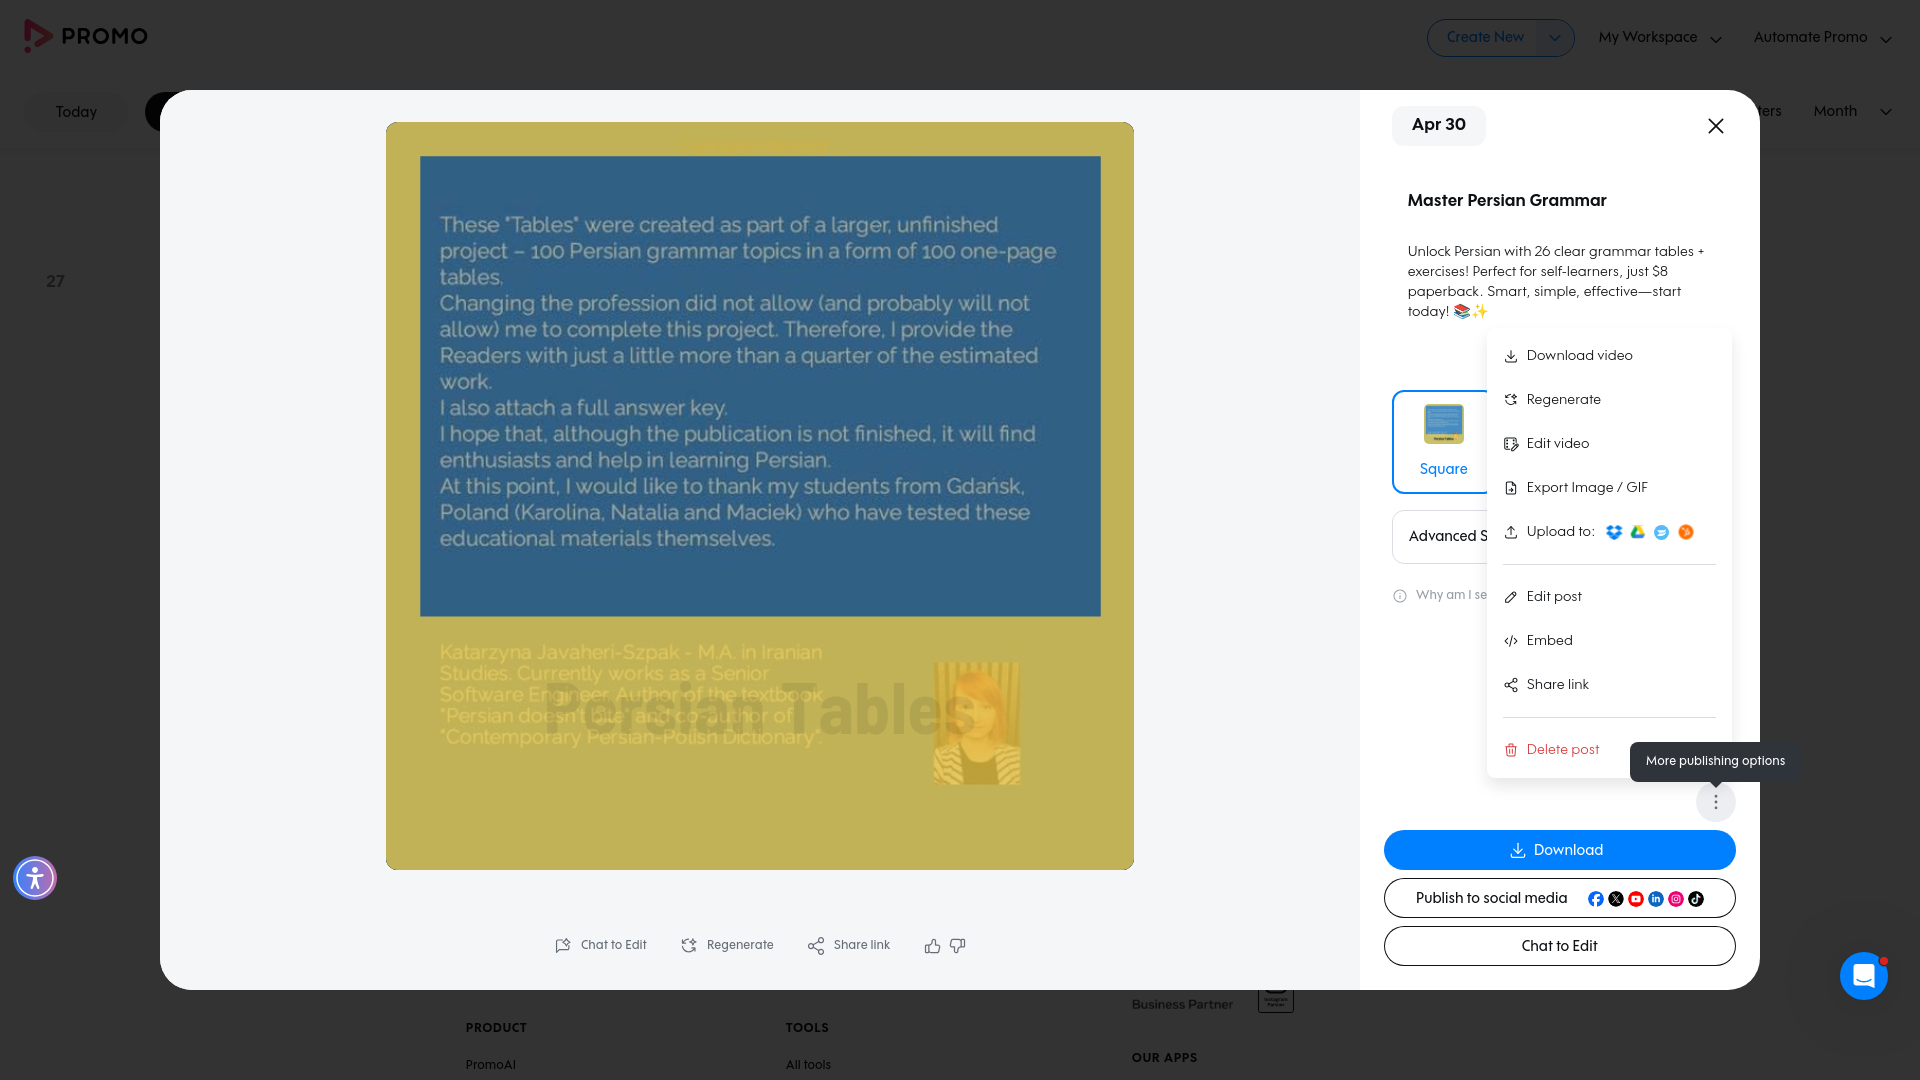Publish the post to YouTube
This screenshot has width=1920, height=1080.
1636,898
